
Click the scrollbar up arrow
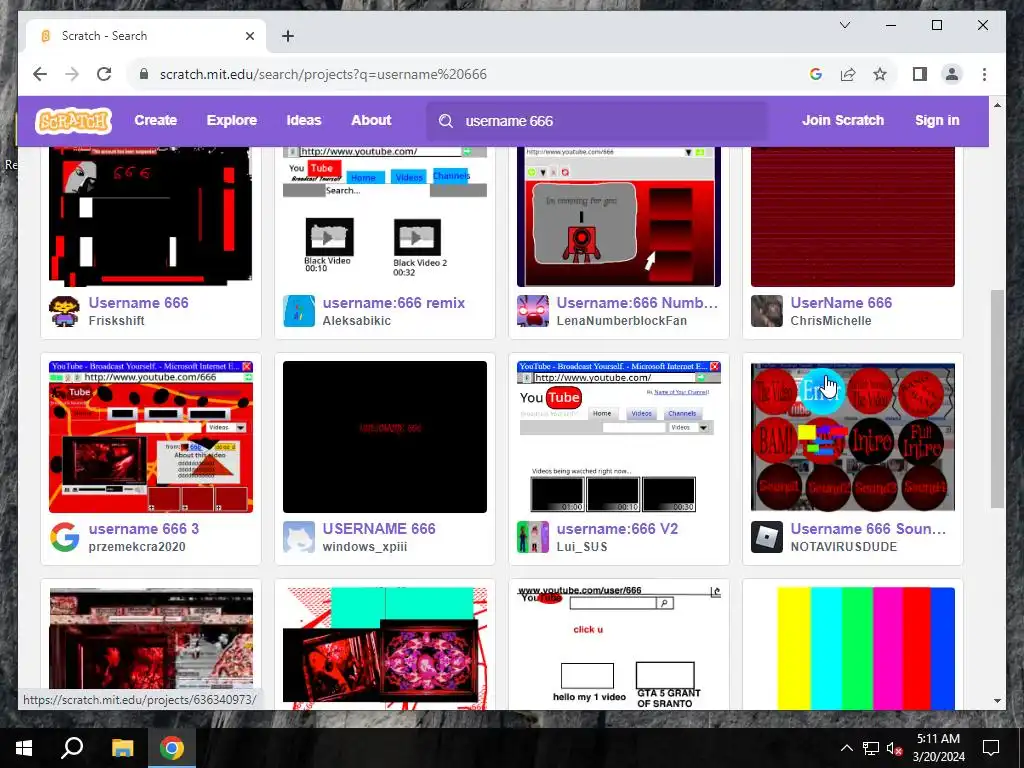tap(997, 104)
